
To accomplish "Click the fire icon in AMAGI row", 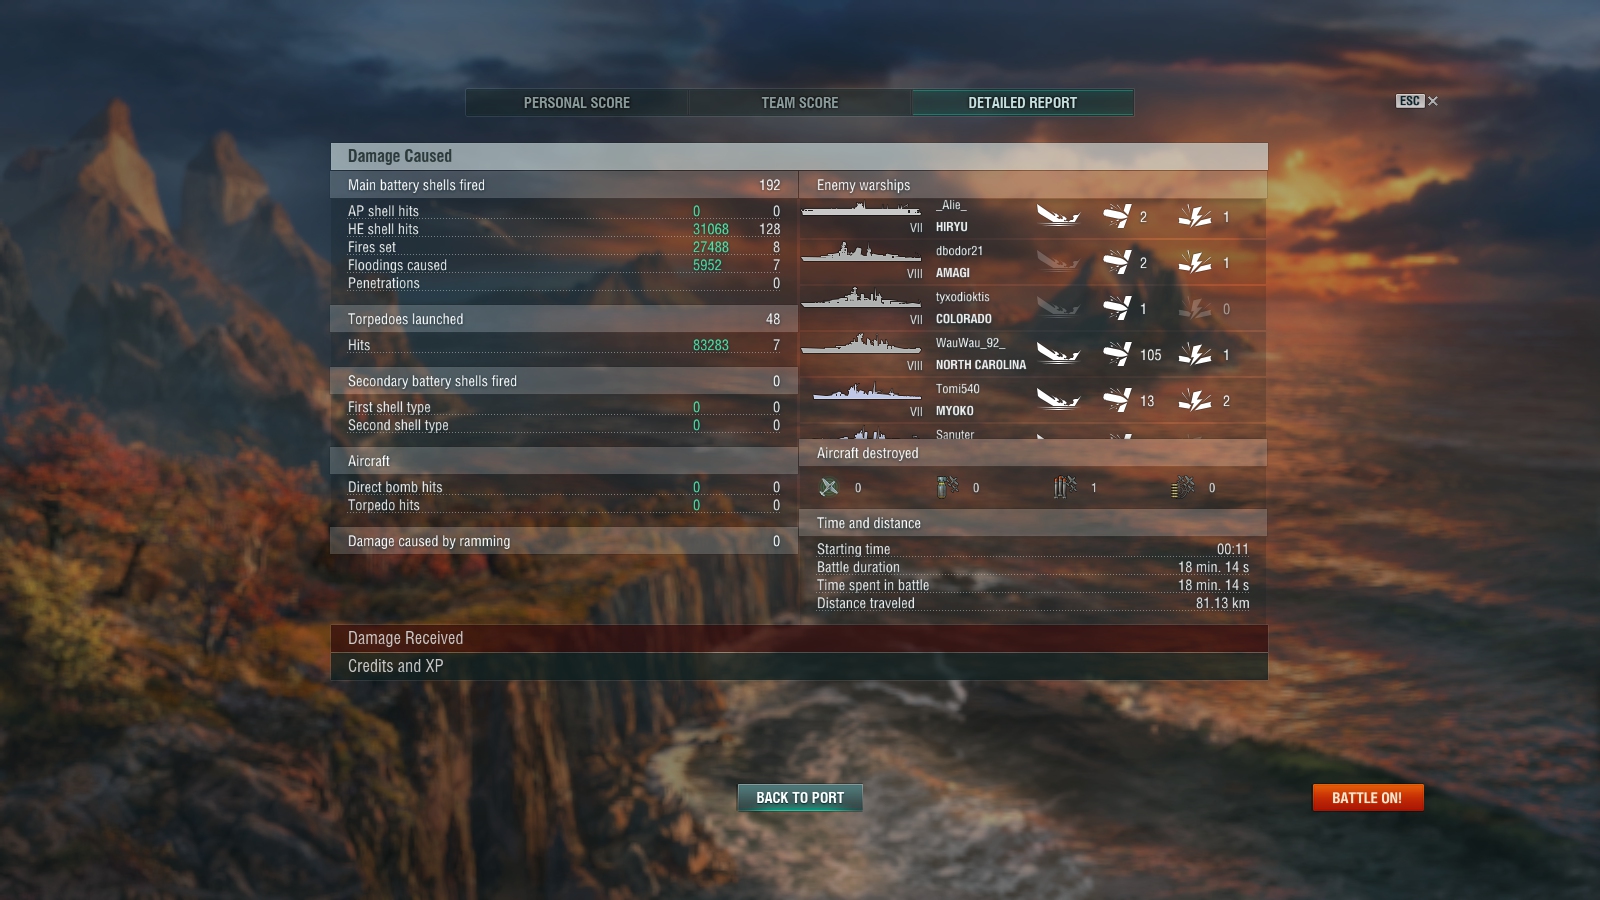I will pos(1195,262).
